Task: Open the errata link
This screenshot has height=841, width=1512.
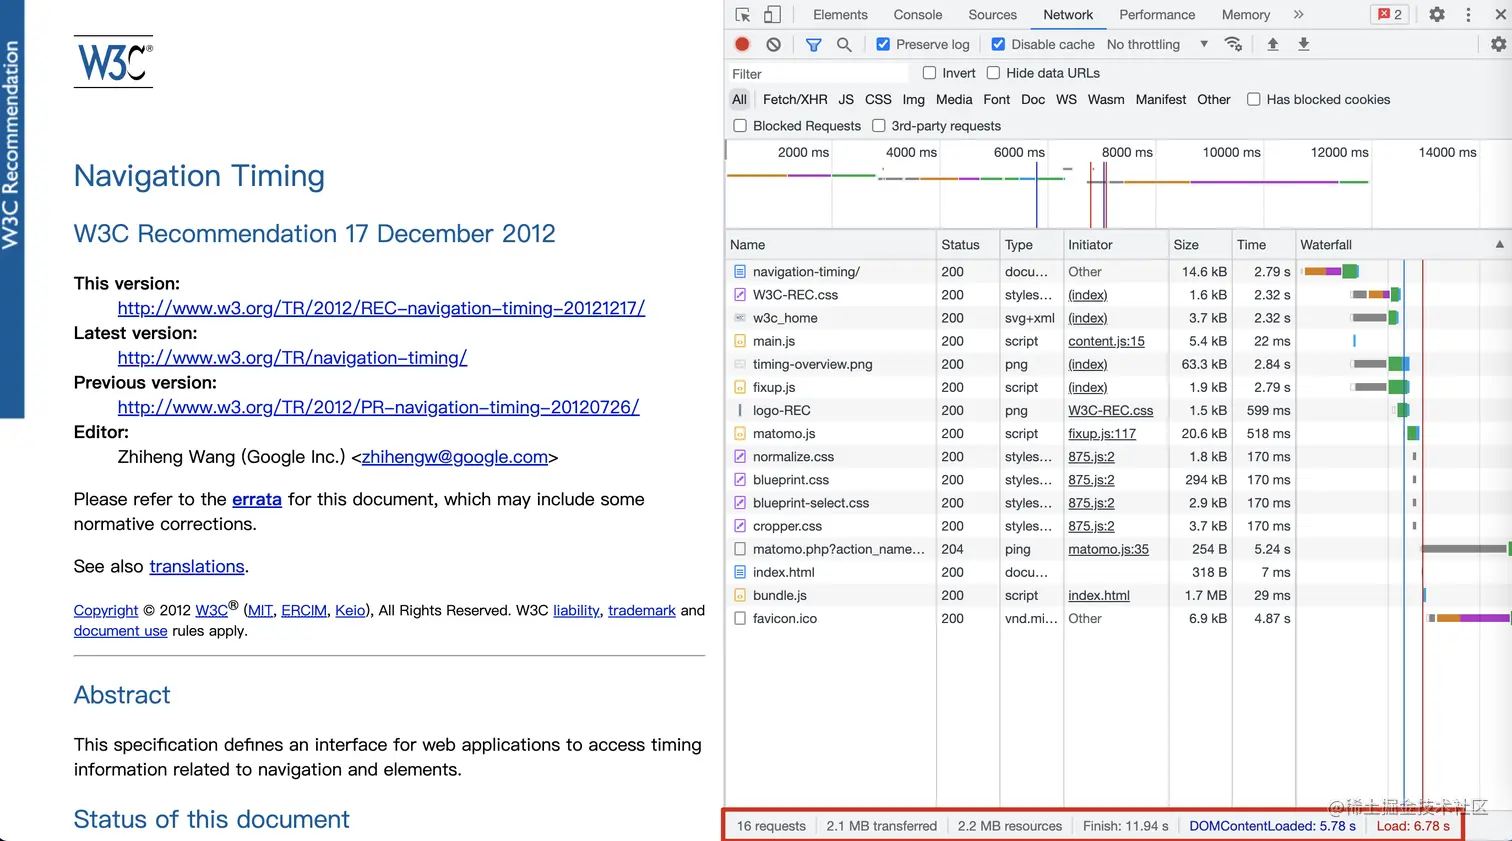Action: (x=257, y=499)
